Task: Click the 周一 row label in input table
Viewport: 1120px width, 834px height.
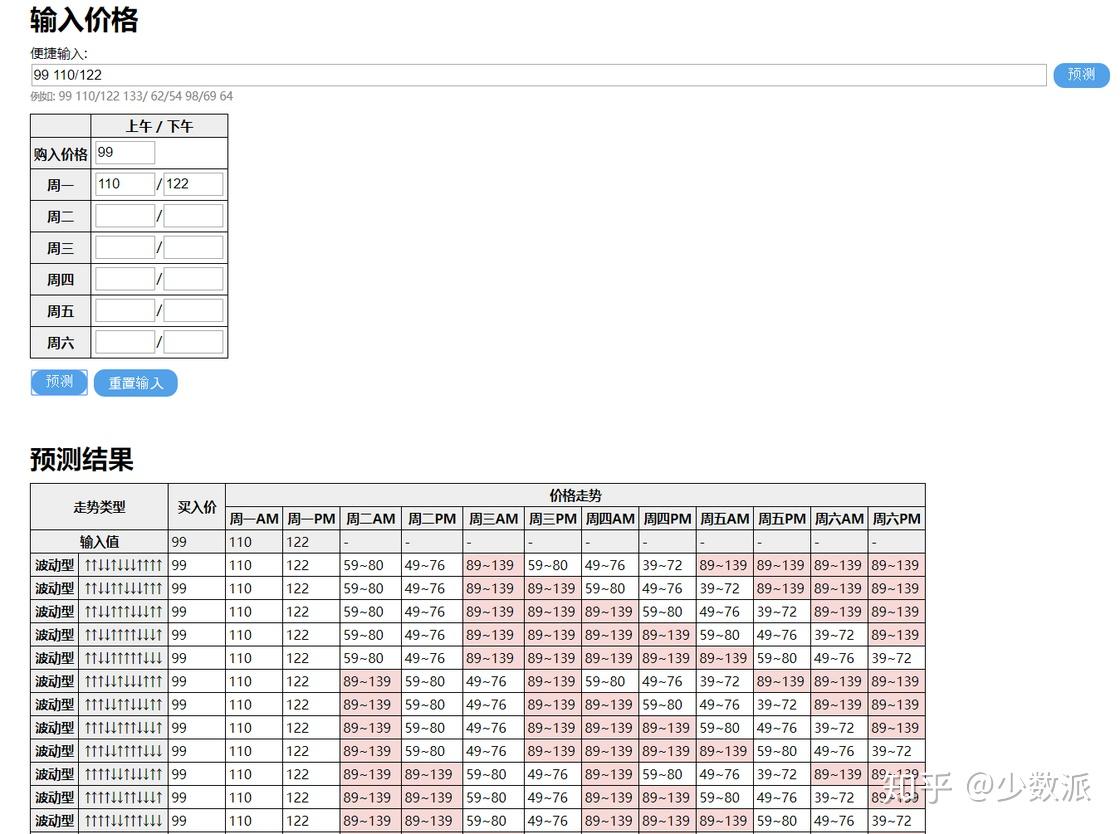Action: [61, 185]
